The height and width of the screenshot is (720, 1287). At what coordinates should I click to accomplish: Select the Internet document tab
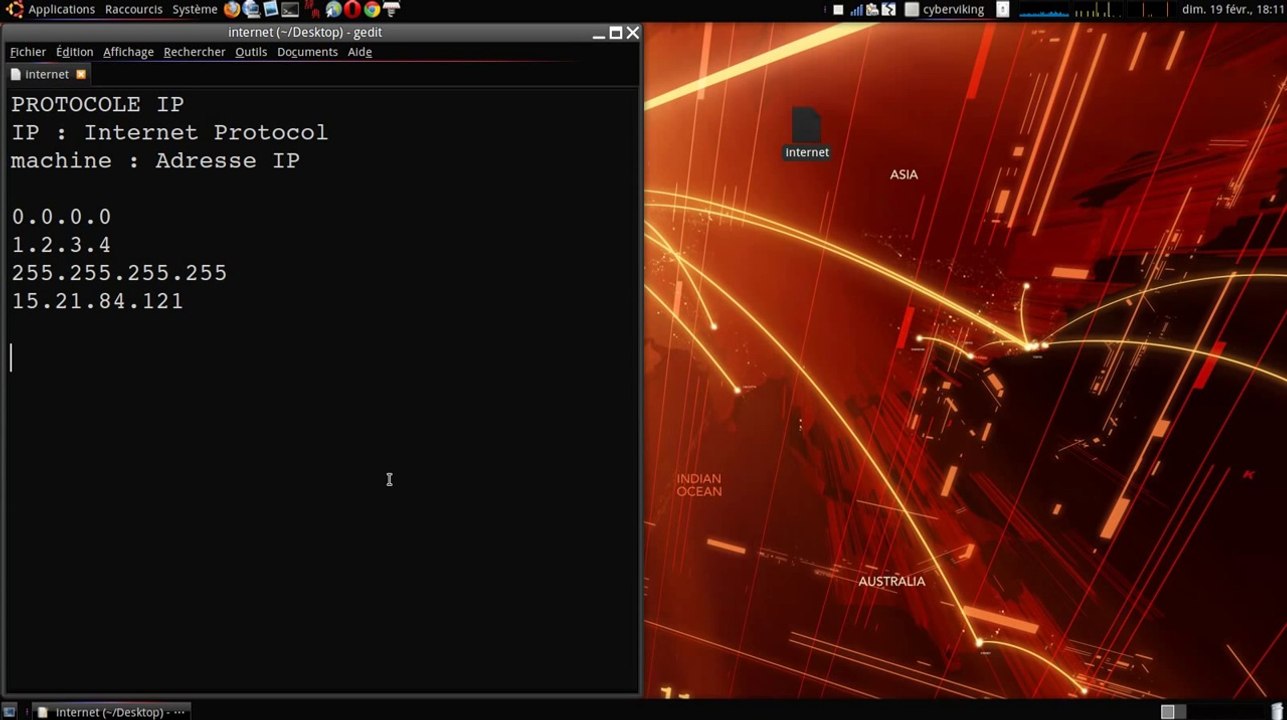click(x=47, y=74)
